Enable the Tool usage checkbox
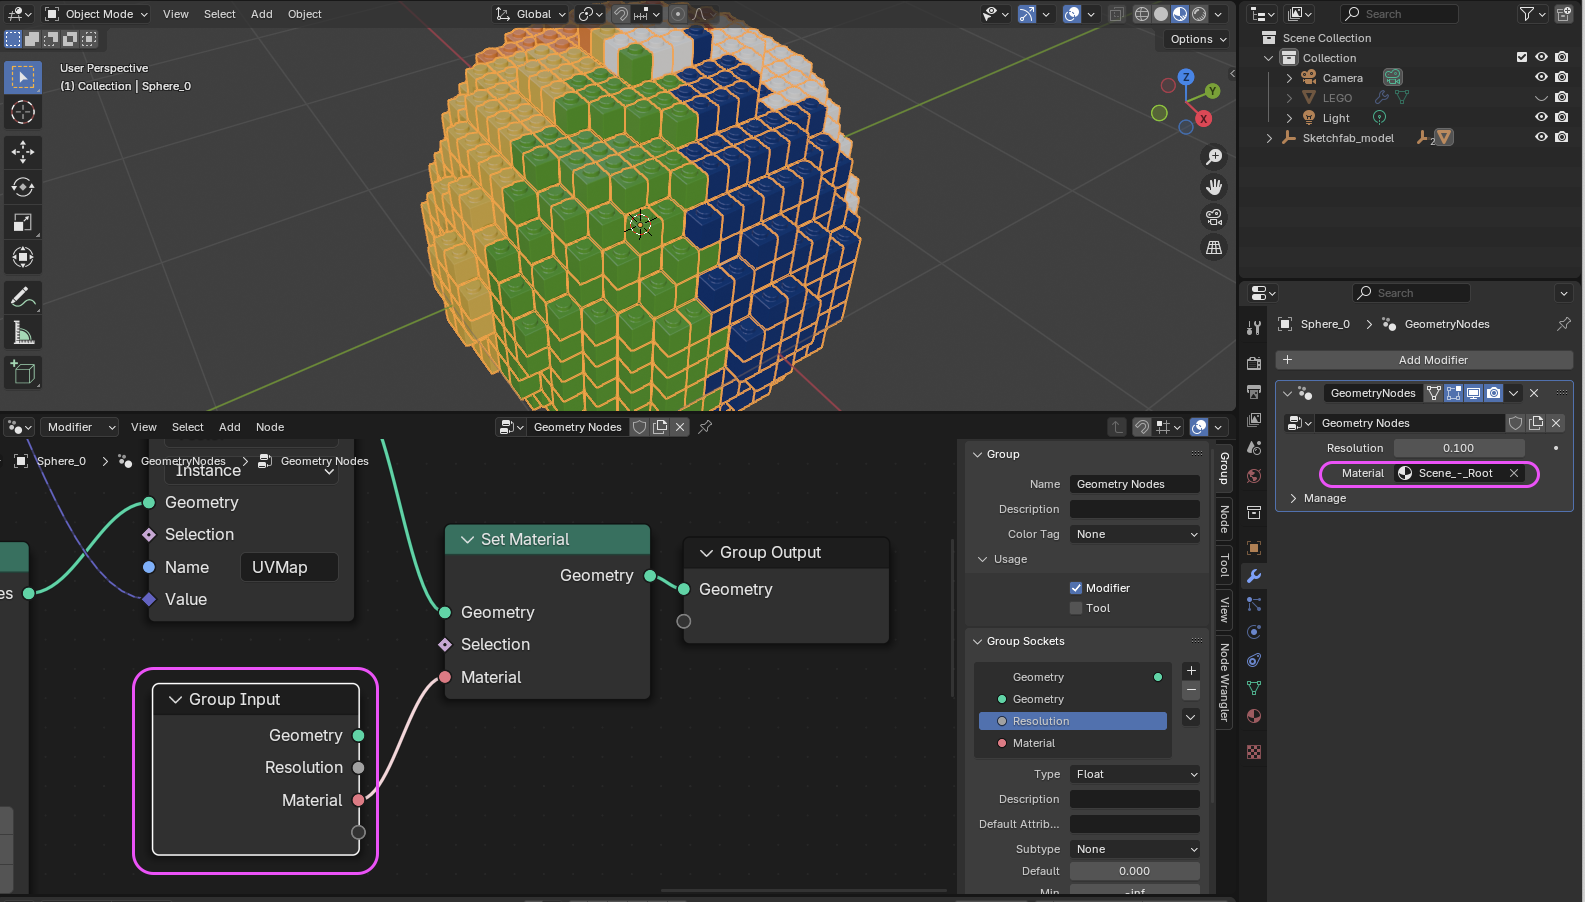 [1076, 608]
